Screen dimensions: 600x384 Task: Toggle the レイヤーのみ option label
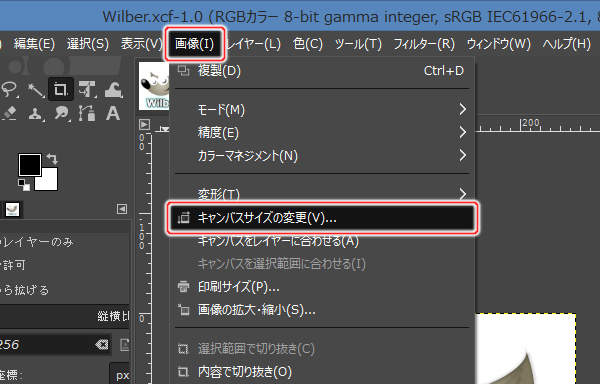(x=38, y=242)
